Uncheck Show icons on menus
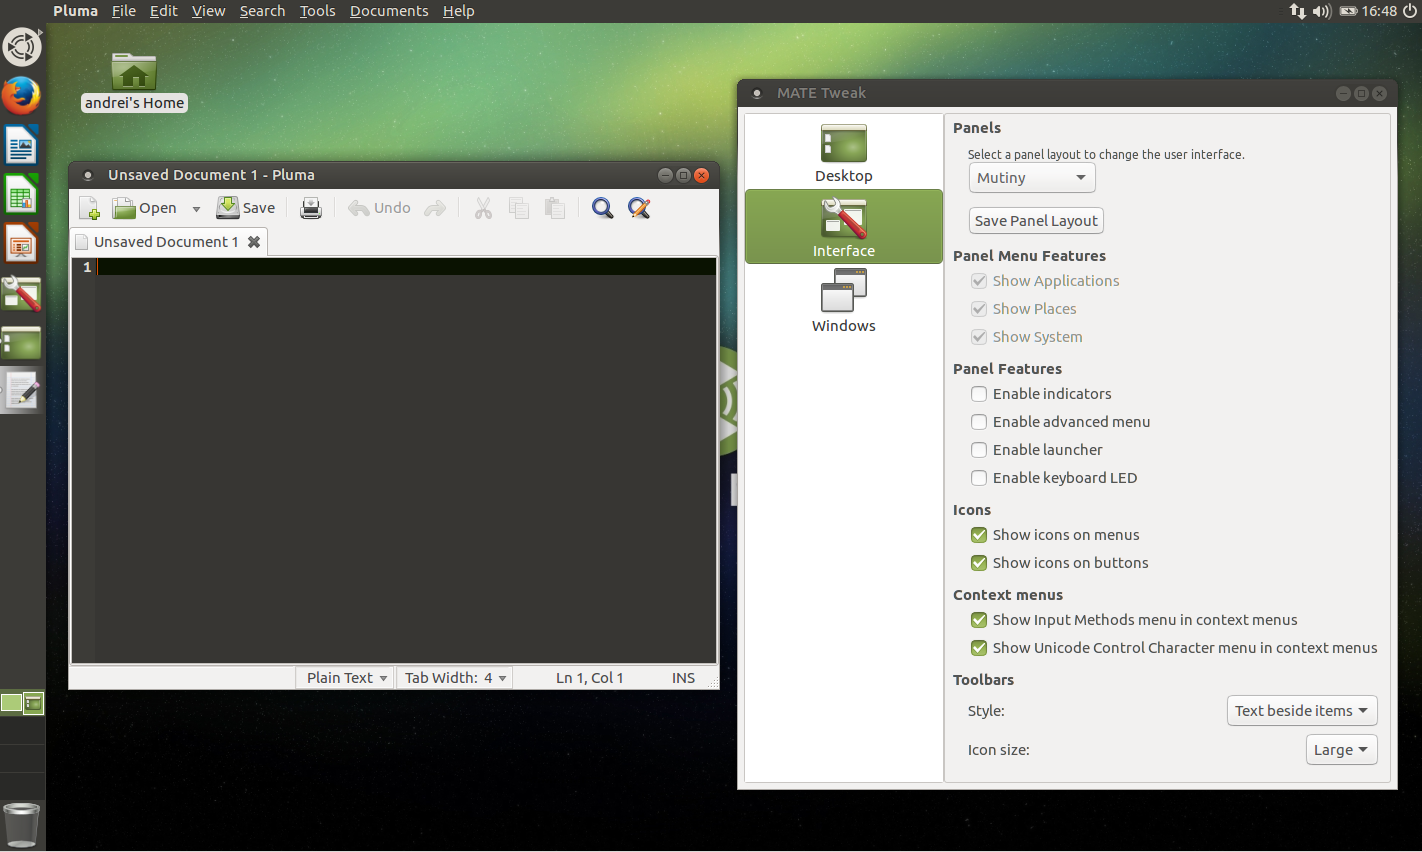The image size is (1422, 852). point(979,535)
